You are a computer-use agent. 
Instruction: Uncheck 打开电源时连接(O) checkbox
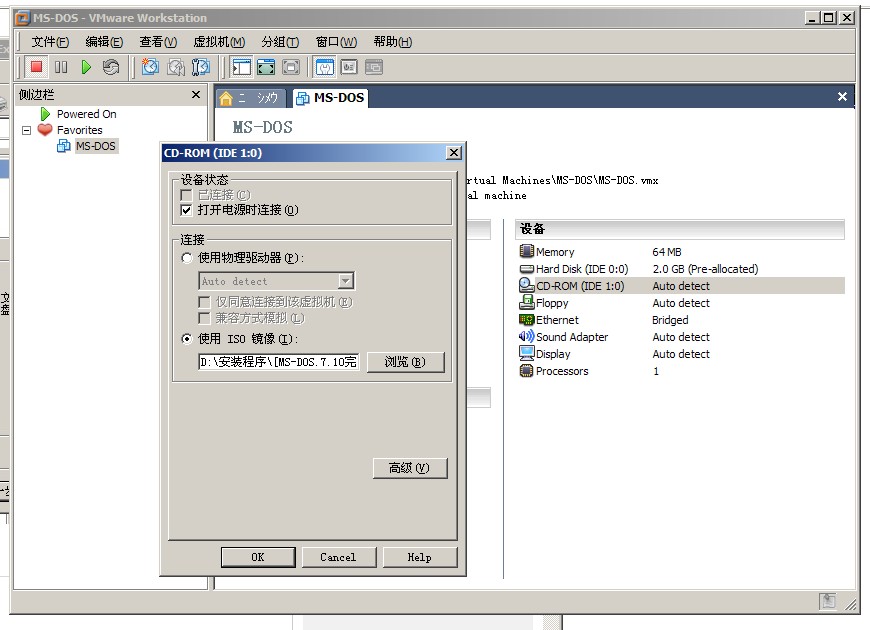tap(186, 210)
